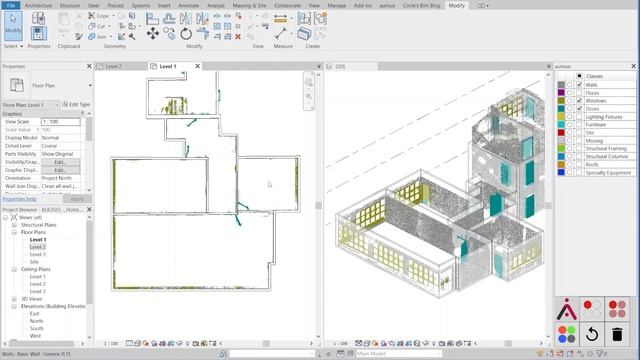Expand the 3D Views tree node
640x360 pixels.
(x=14, y=299)
